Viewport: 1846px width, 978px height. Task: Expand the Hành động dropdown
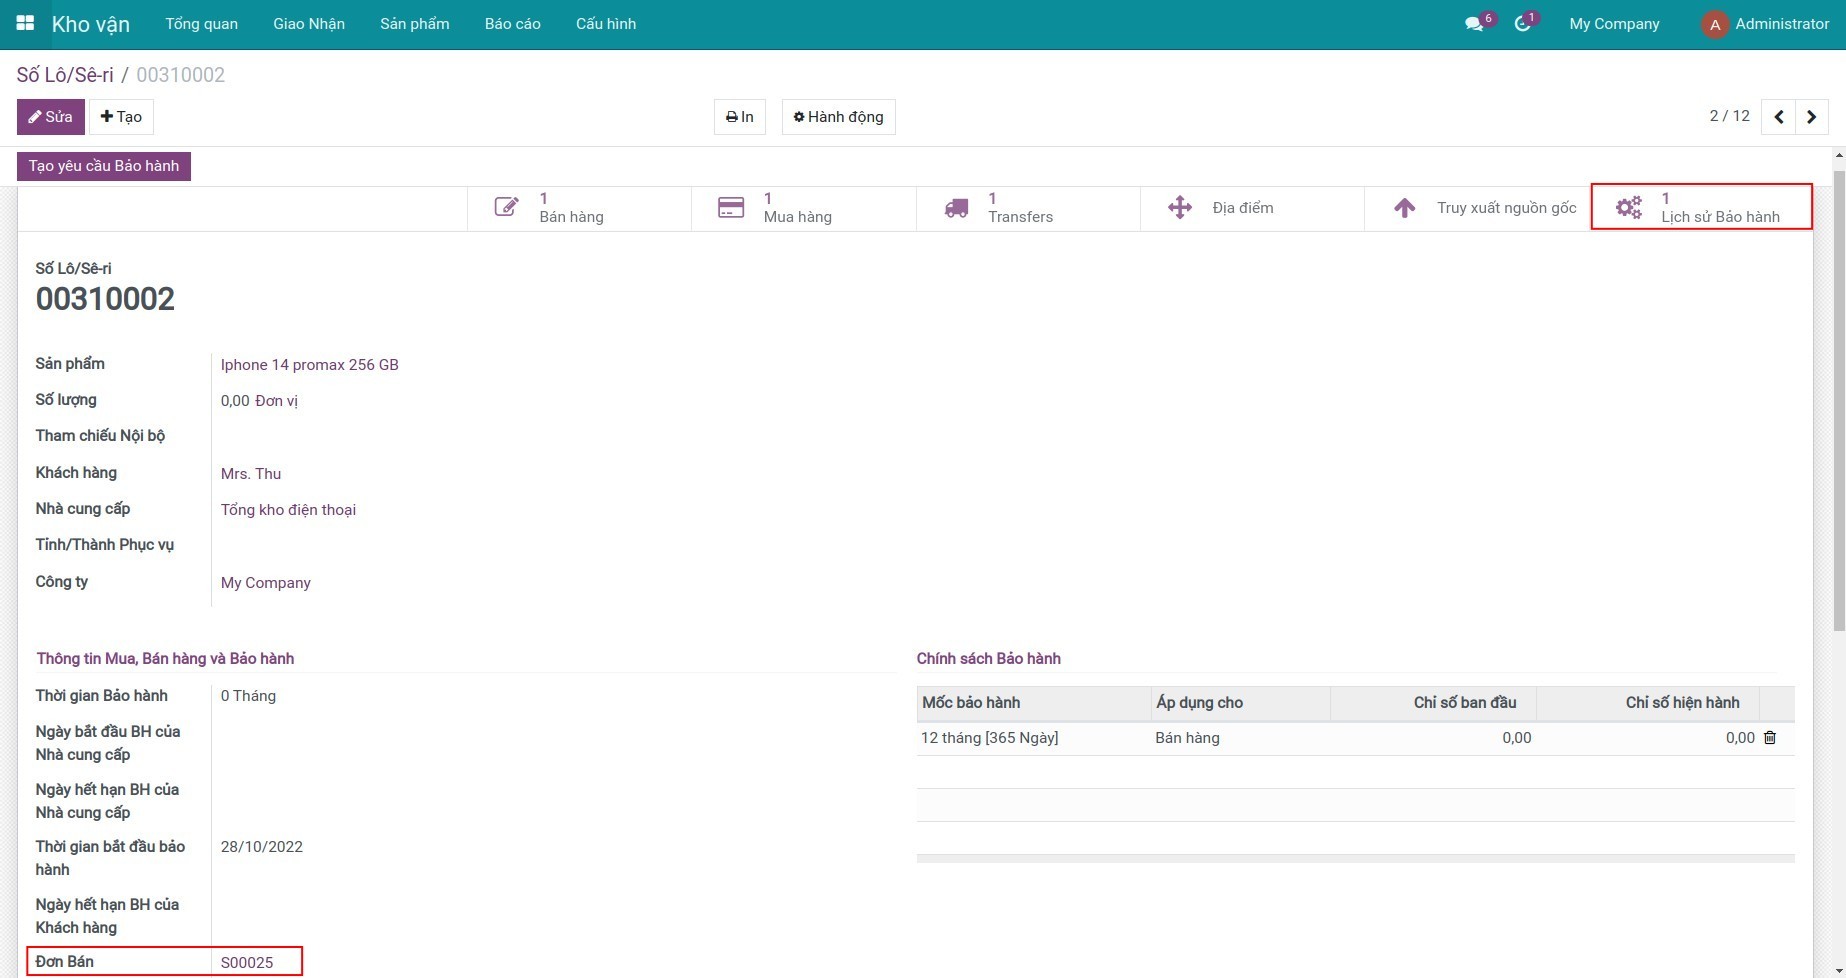click(x=838, y=117)
